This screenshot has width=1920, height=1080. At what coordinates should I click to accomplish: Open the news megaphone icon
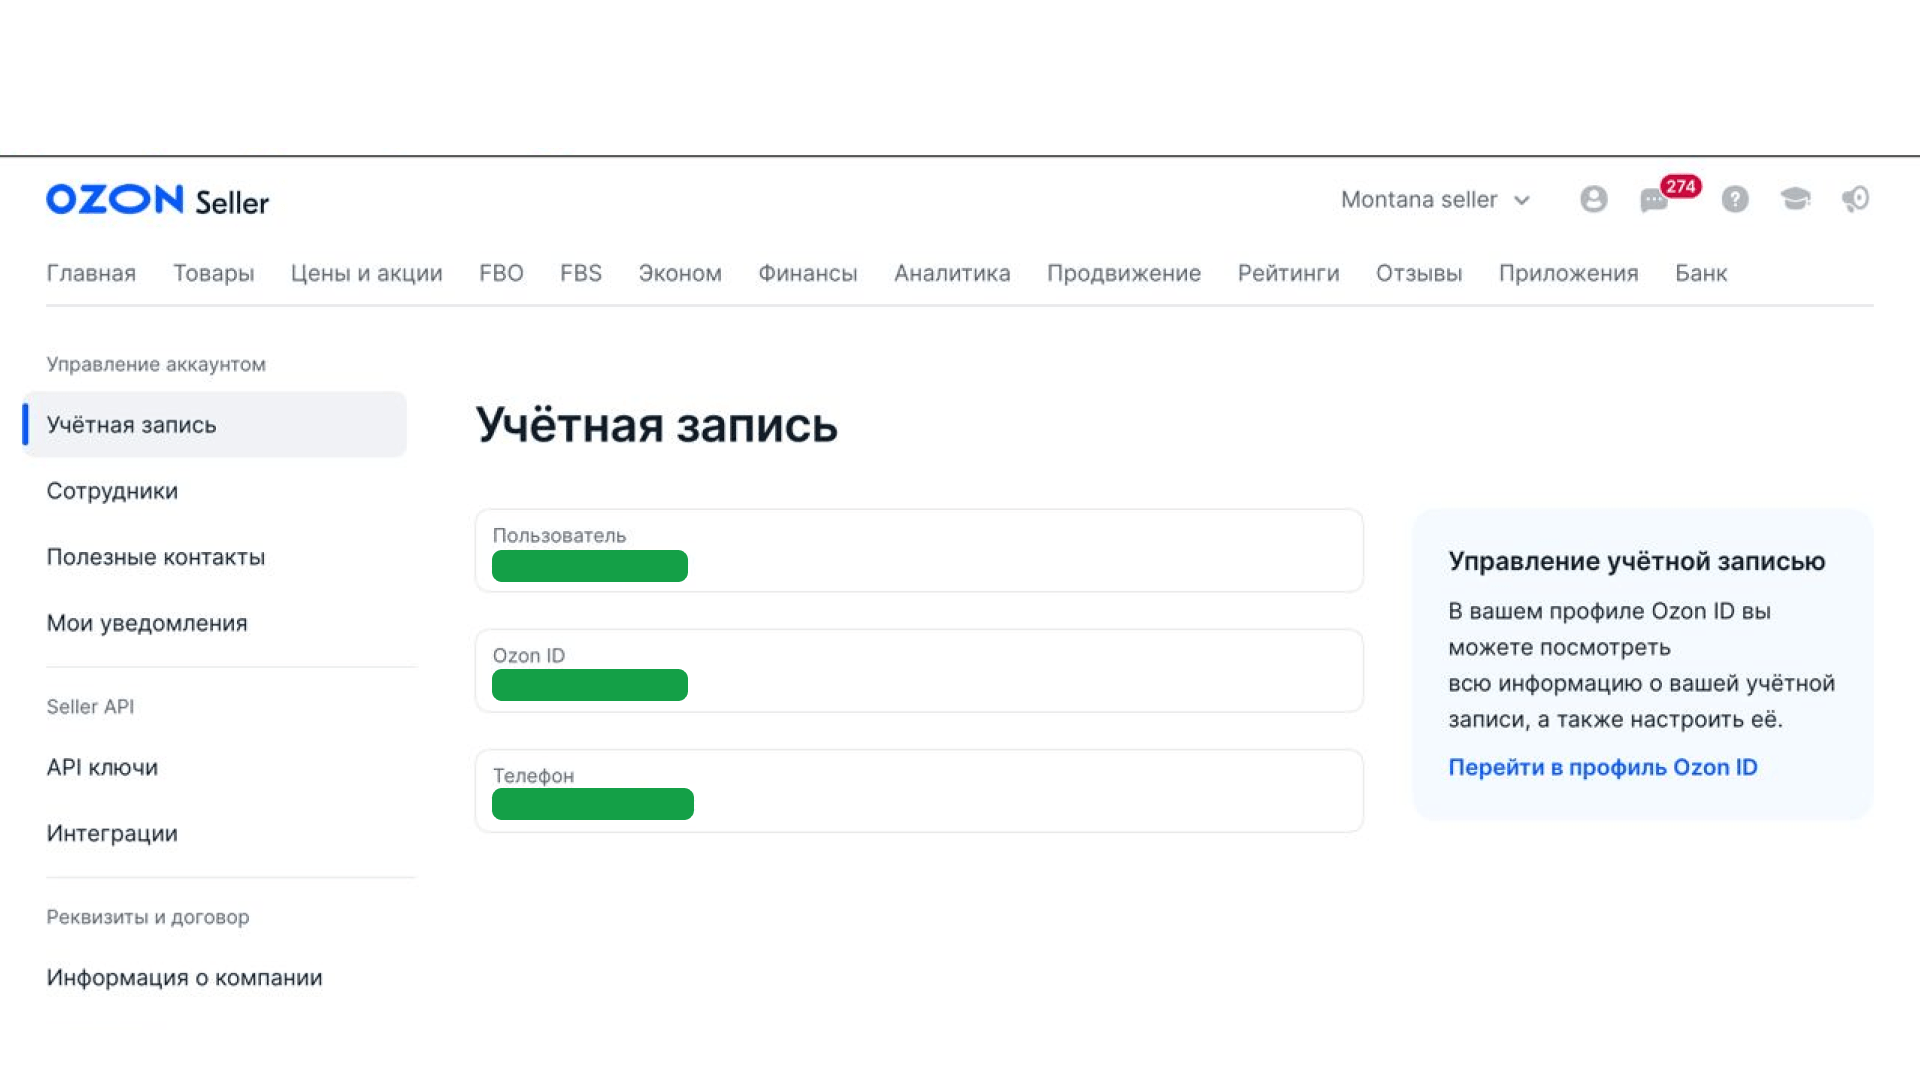(x=1856, y=199)
